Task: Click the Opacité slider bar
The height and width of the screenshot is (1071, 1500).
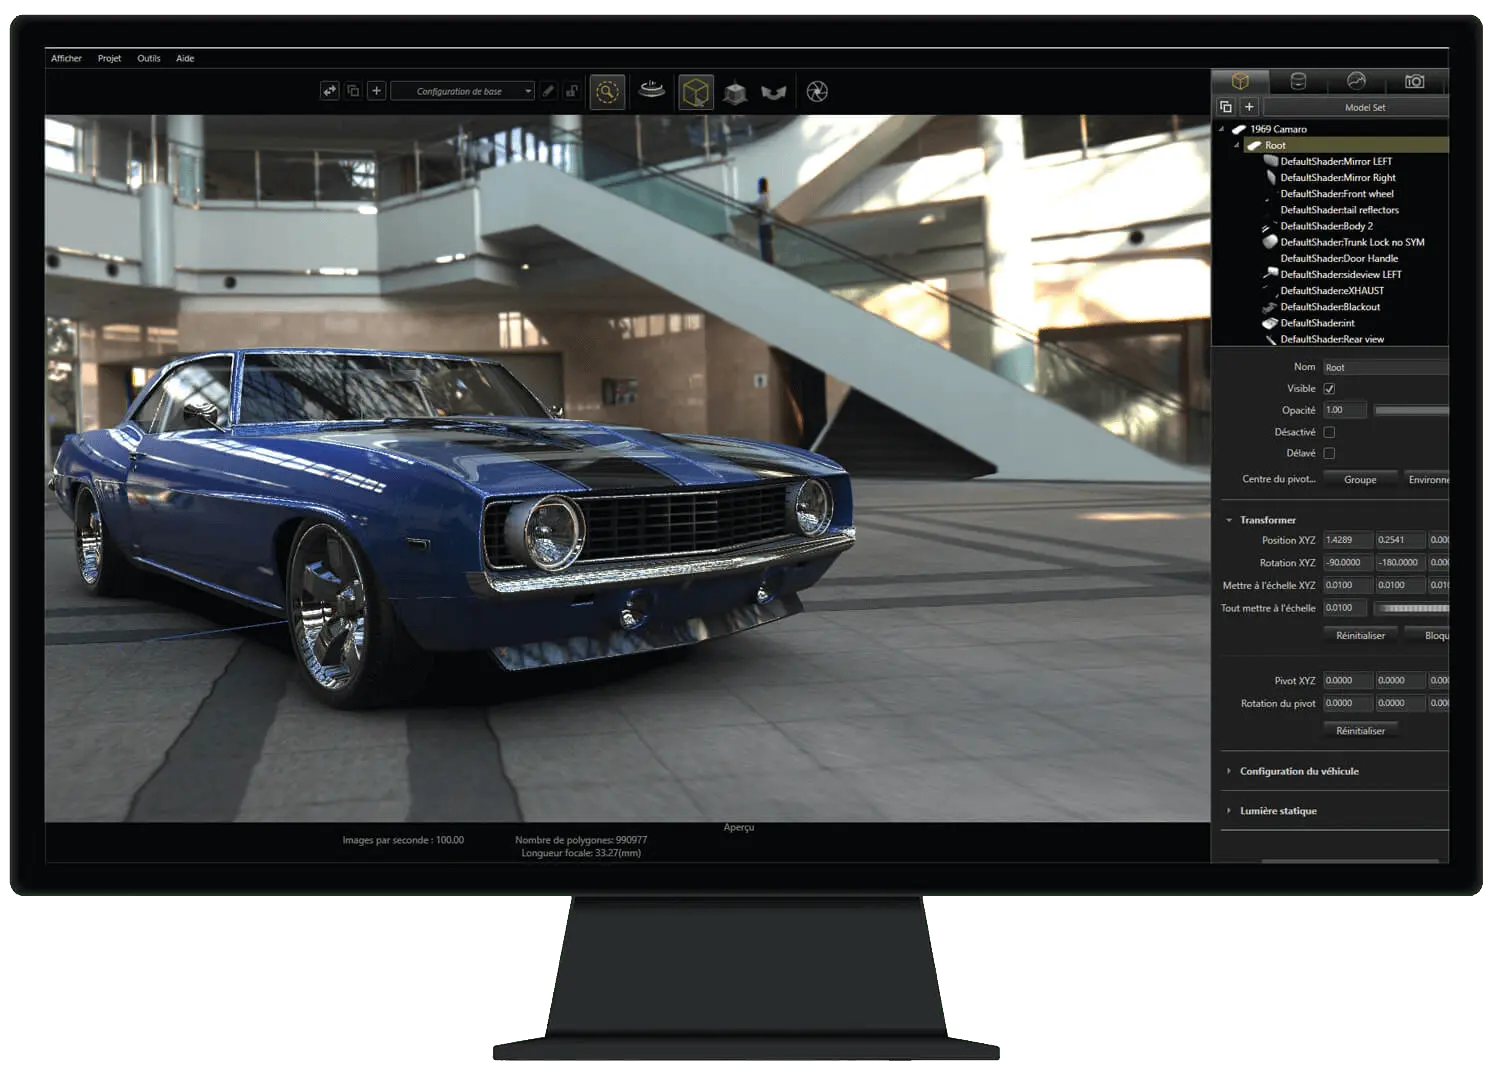Action: click(1411, 410)
